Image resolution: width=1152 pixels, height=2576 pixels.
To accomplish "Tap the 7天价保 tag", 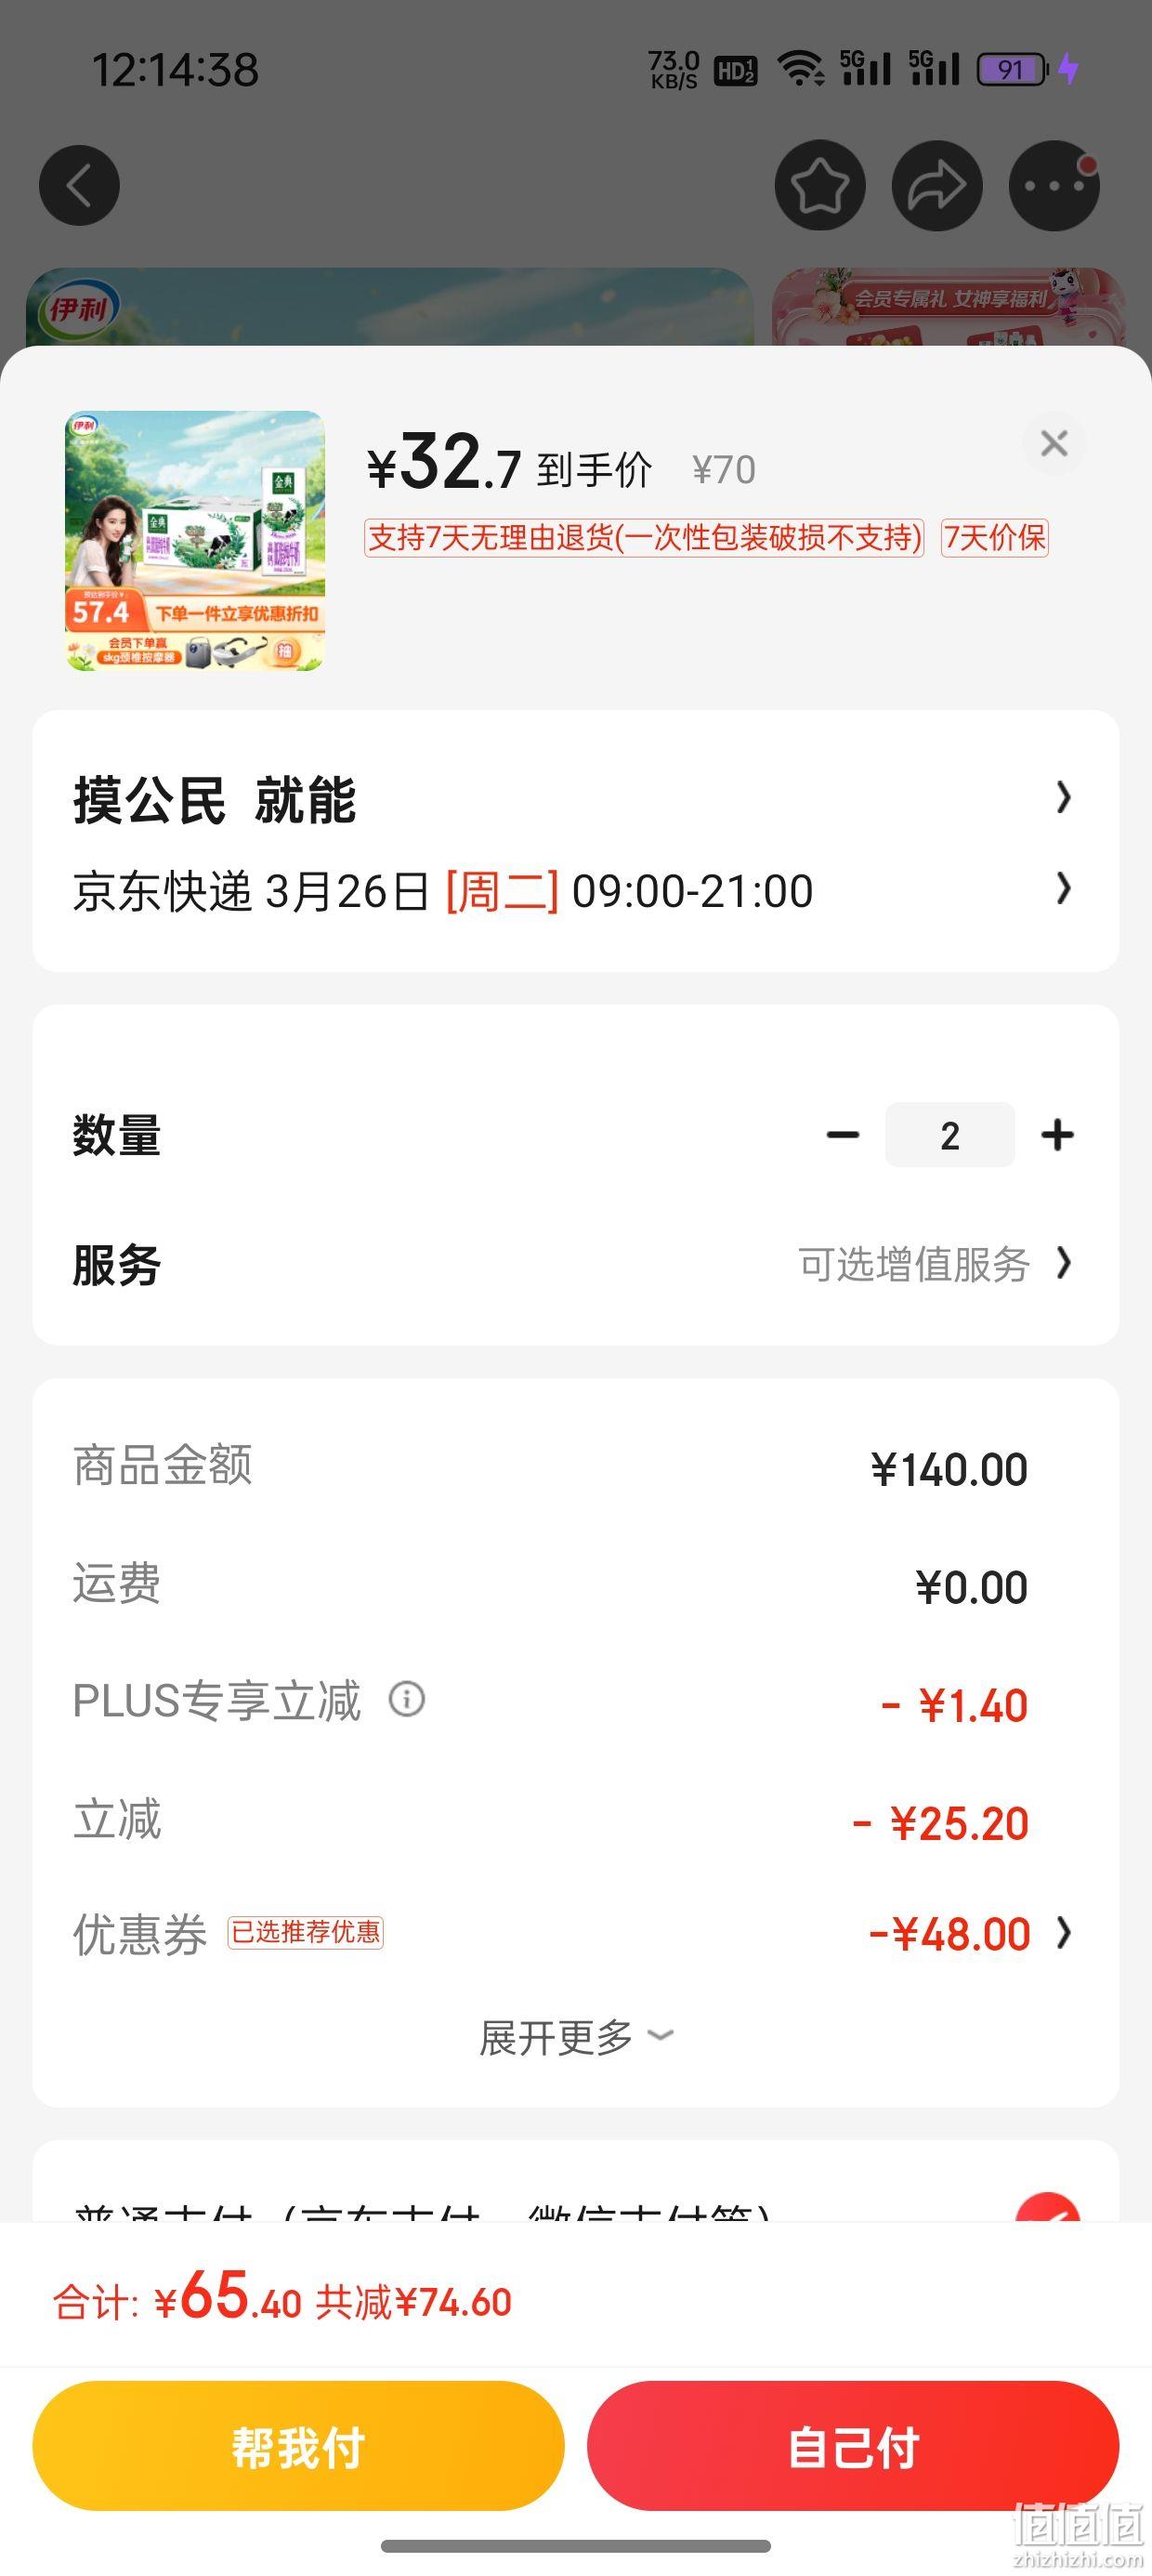I will coord(994,538).
